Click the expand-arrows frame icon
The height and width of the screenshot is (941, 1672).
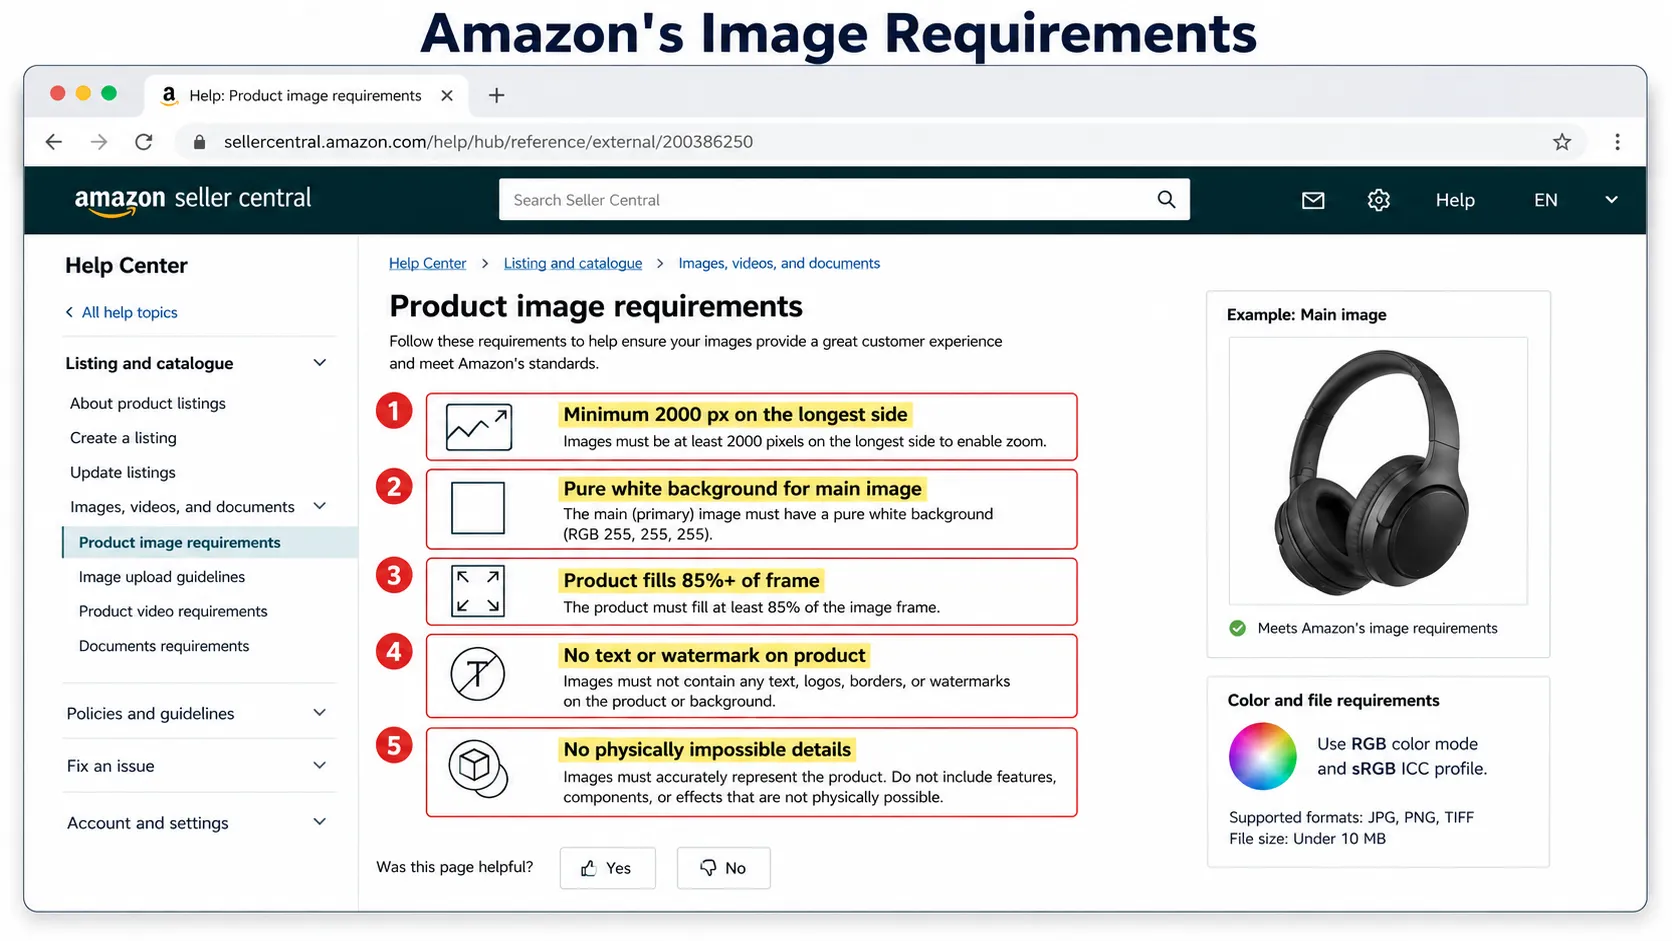478,591
